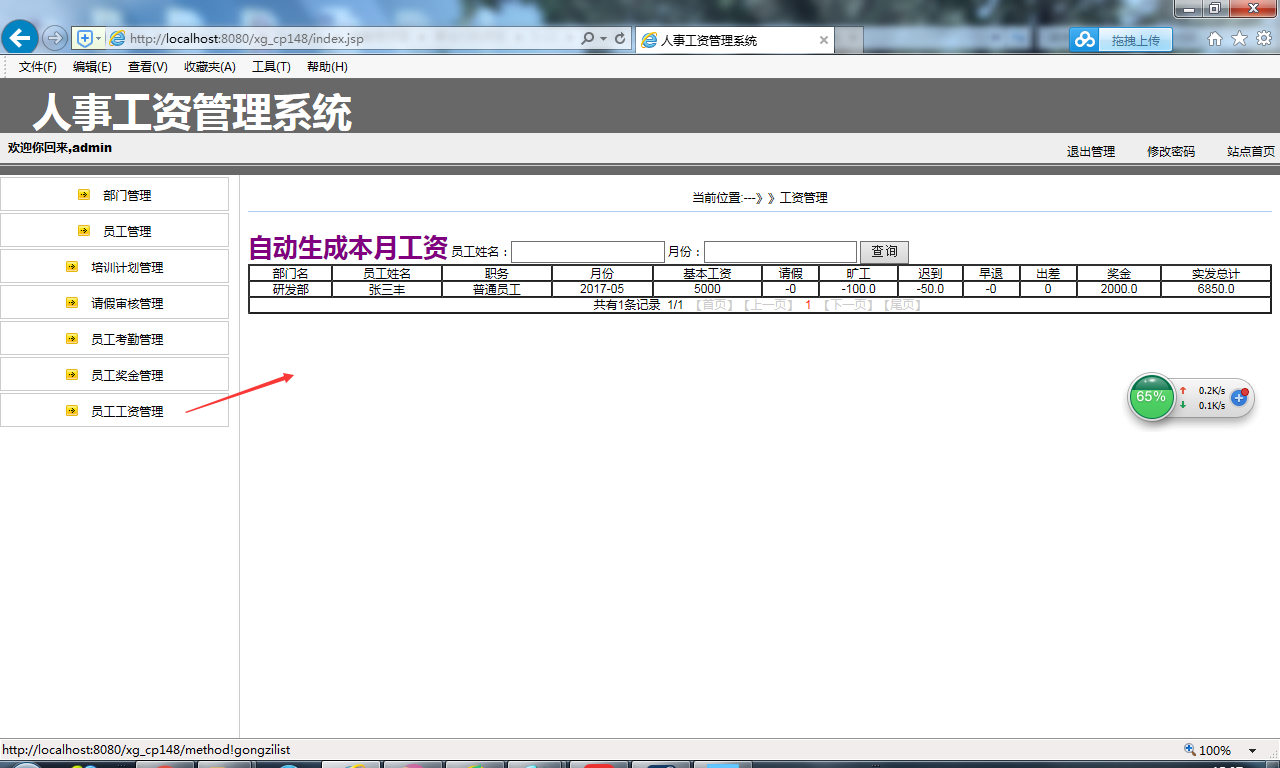This screenshot has width=1280, height=768.
Task: Open 部门管理 in the sidebar
Action: coord(127,195)
